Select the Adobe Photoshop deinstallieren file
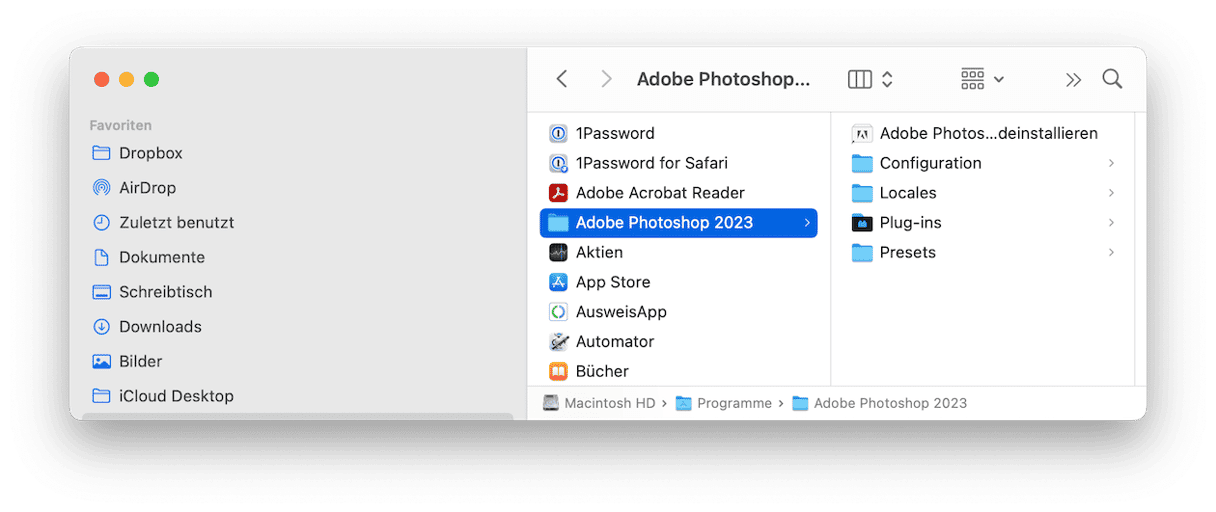 (x=975, y=133)
